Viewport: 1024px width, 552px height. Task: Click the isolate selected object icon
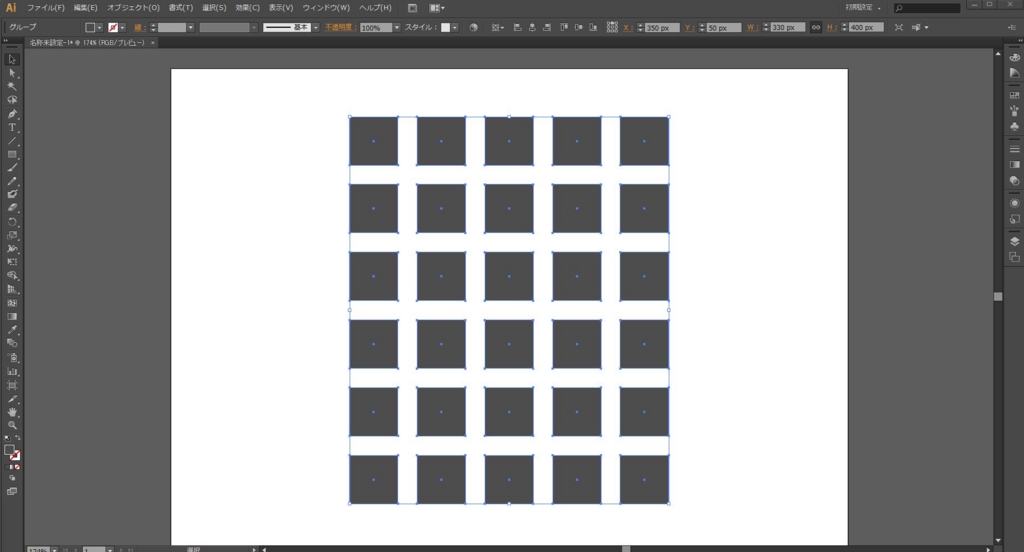899,27
